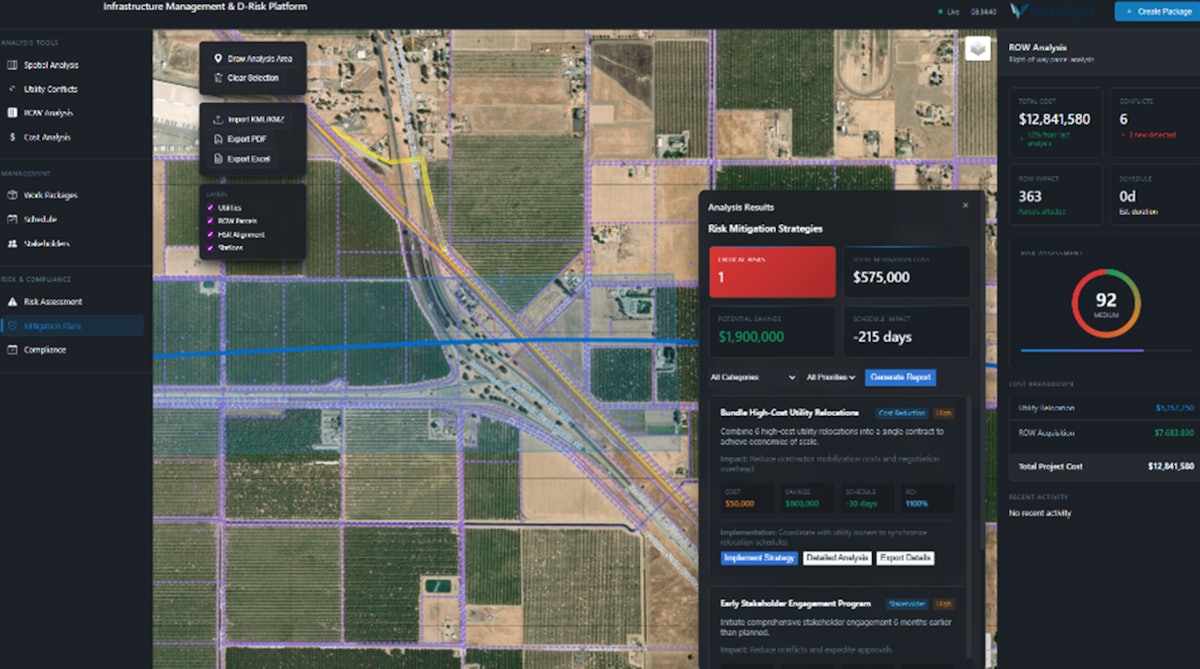Open the map layers stack icon
The image size is (1200, 669).
(x=977, y=50)
